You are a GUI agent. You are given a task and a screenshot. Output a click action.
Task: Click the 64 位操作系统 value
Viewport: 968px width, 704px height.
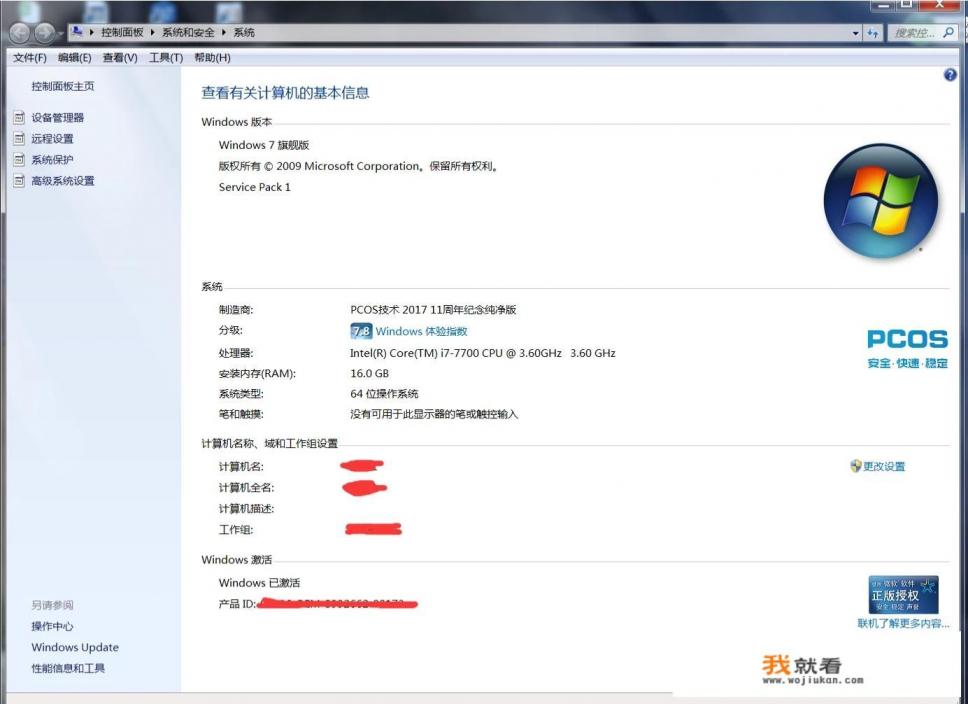(x=384, y=394)
